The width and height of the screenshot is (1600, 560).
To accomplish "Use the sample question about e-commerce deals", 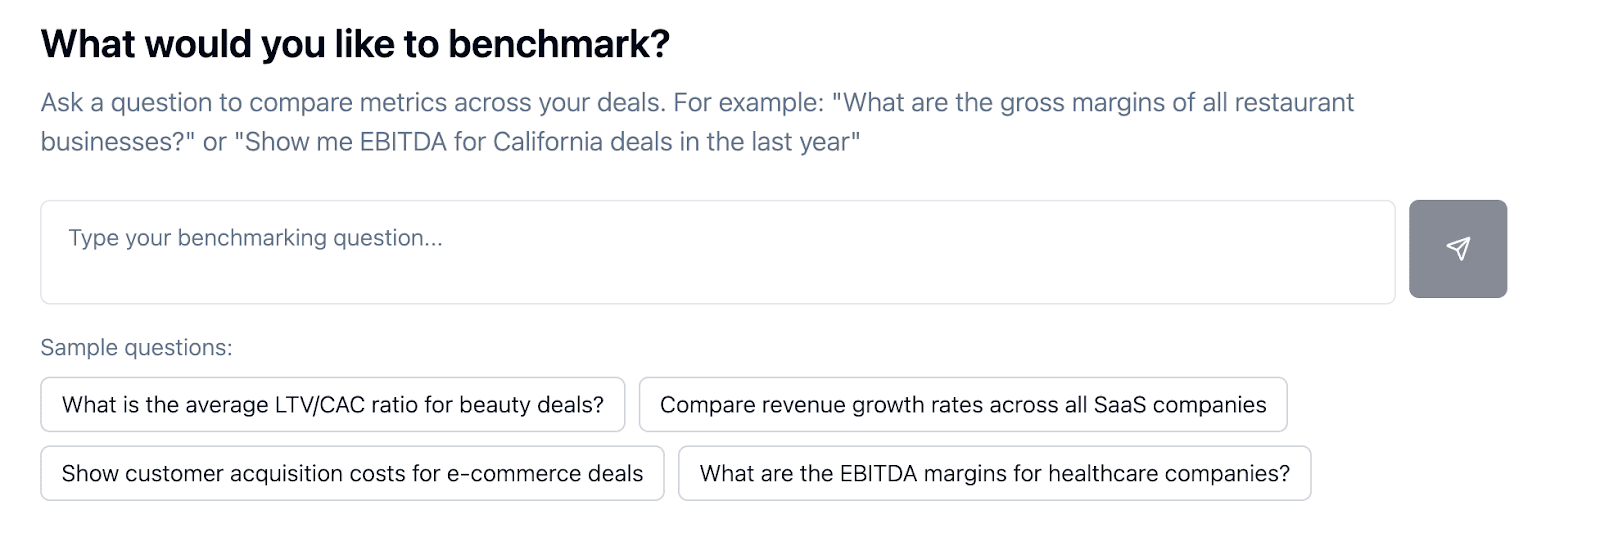I will (x=352, y=473).
